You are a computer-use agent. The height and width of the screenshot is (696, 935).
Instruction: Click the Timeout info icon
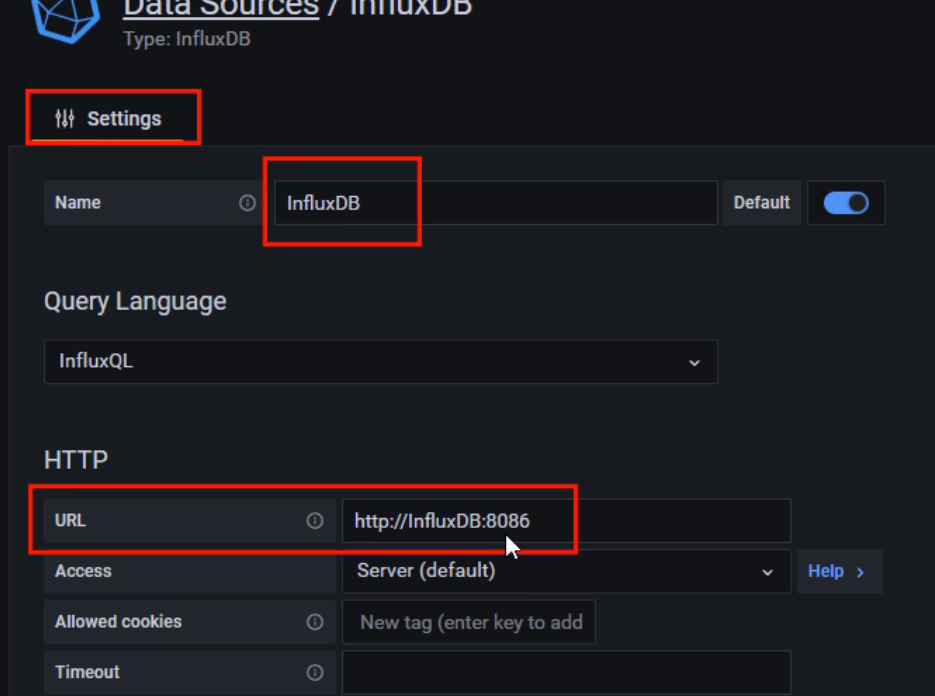315,673
